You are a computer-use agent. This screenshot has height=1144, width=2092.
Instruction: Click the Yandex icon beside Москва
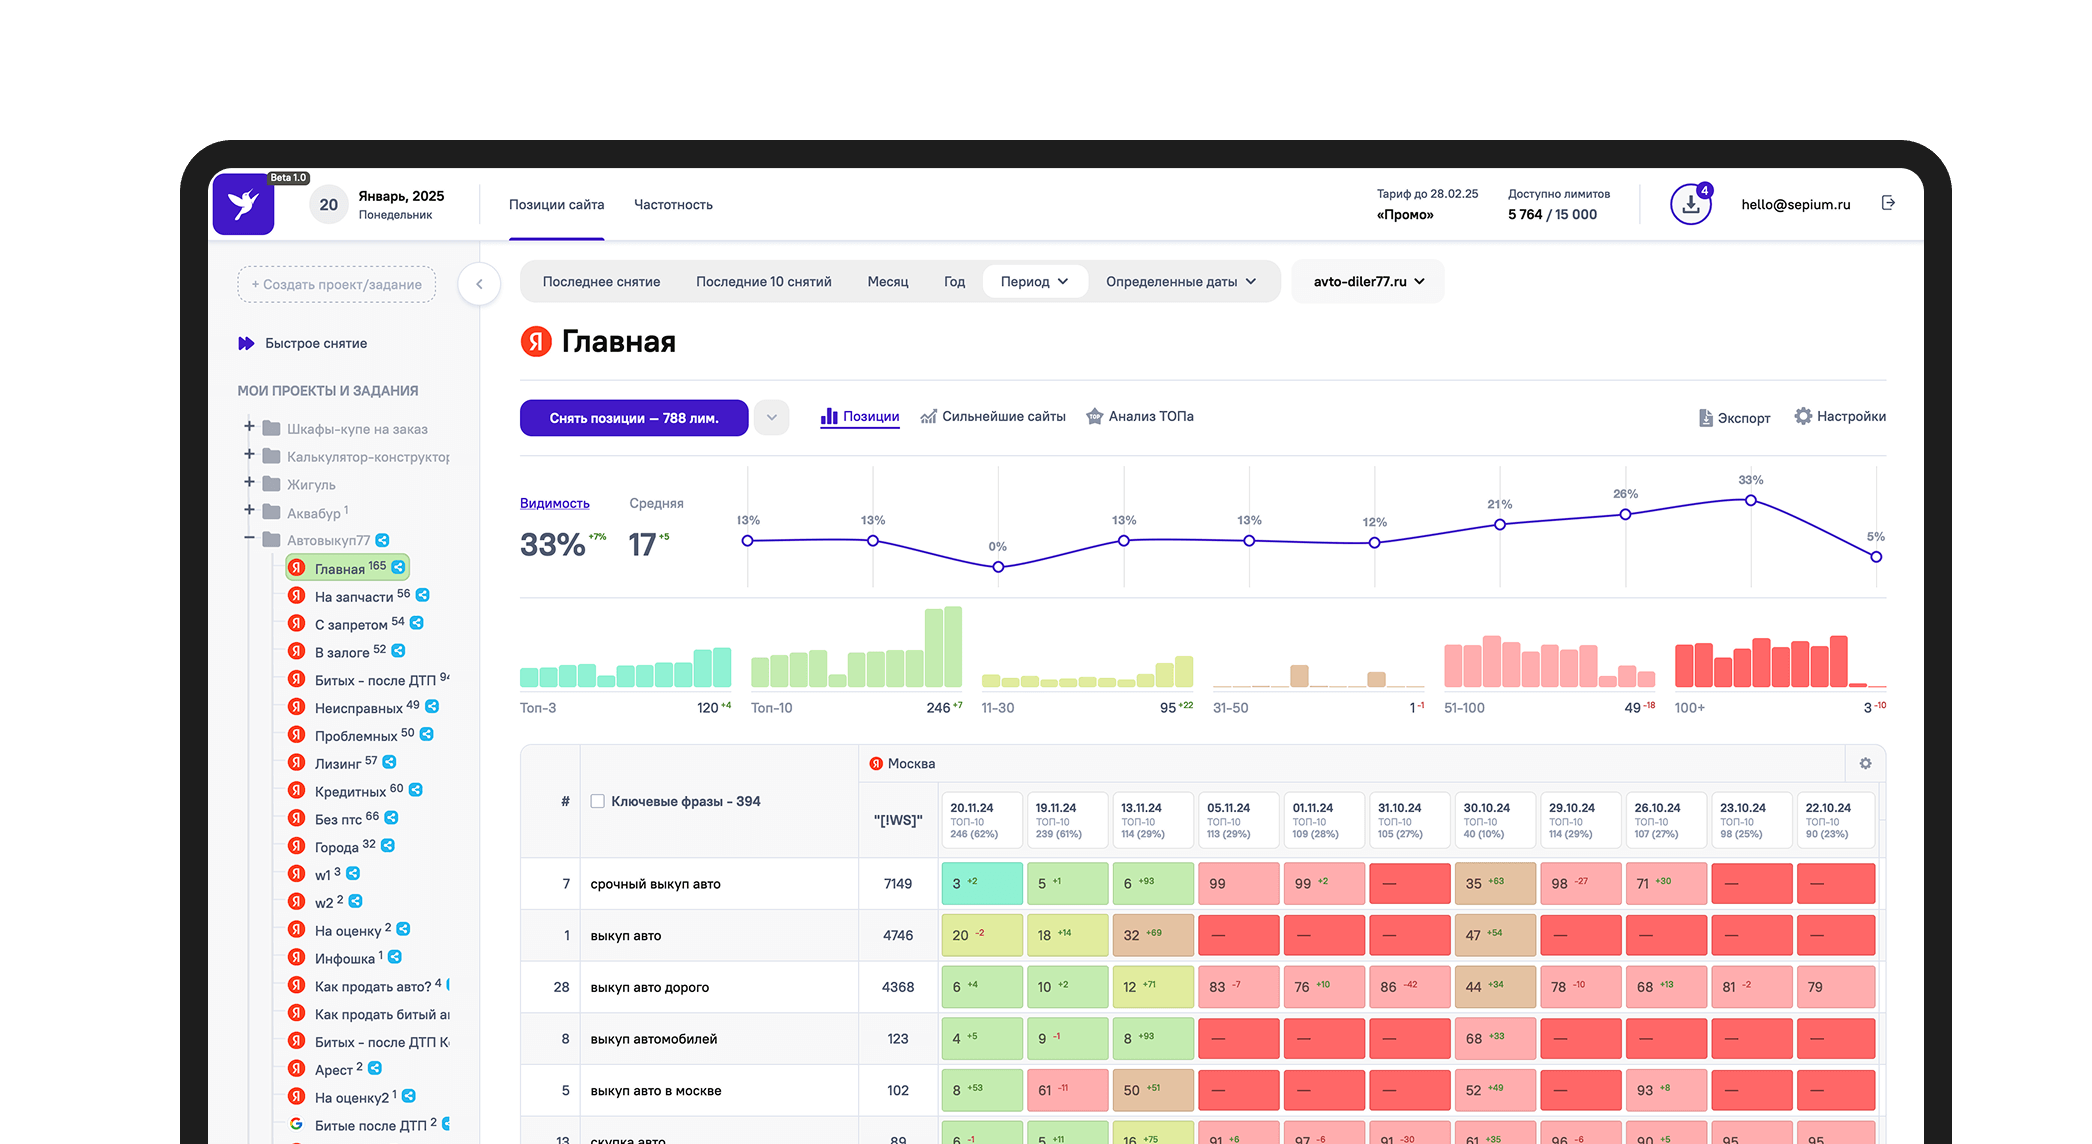(876, 763)
